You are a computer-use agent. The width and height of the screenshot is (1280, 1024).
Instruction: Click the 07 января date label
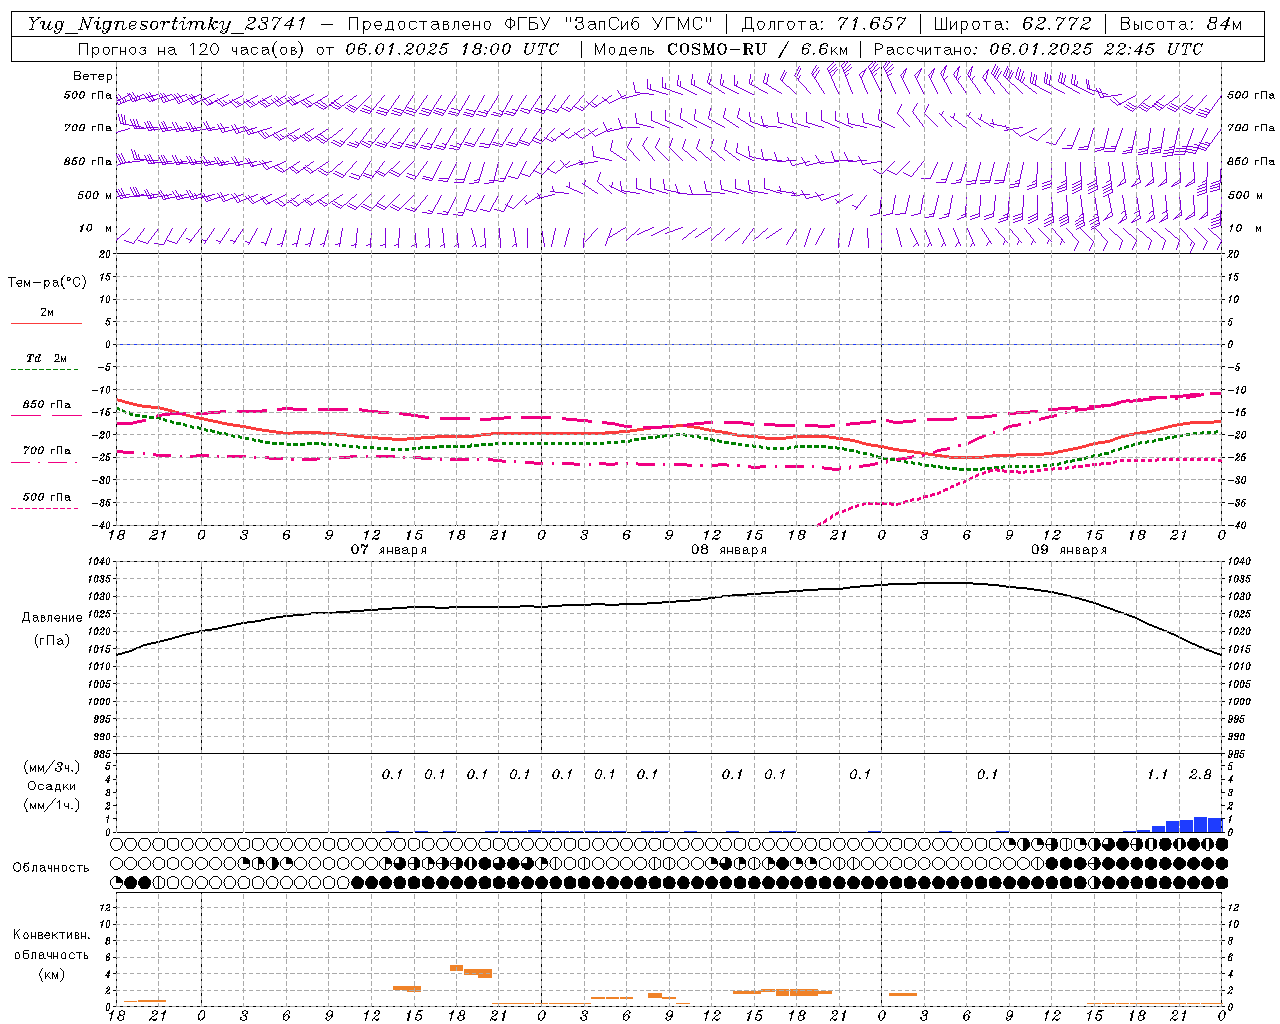click(x=388, y=550)
